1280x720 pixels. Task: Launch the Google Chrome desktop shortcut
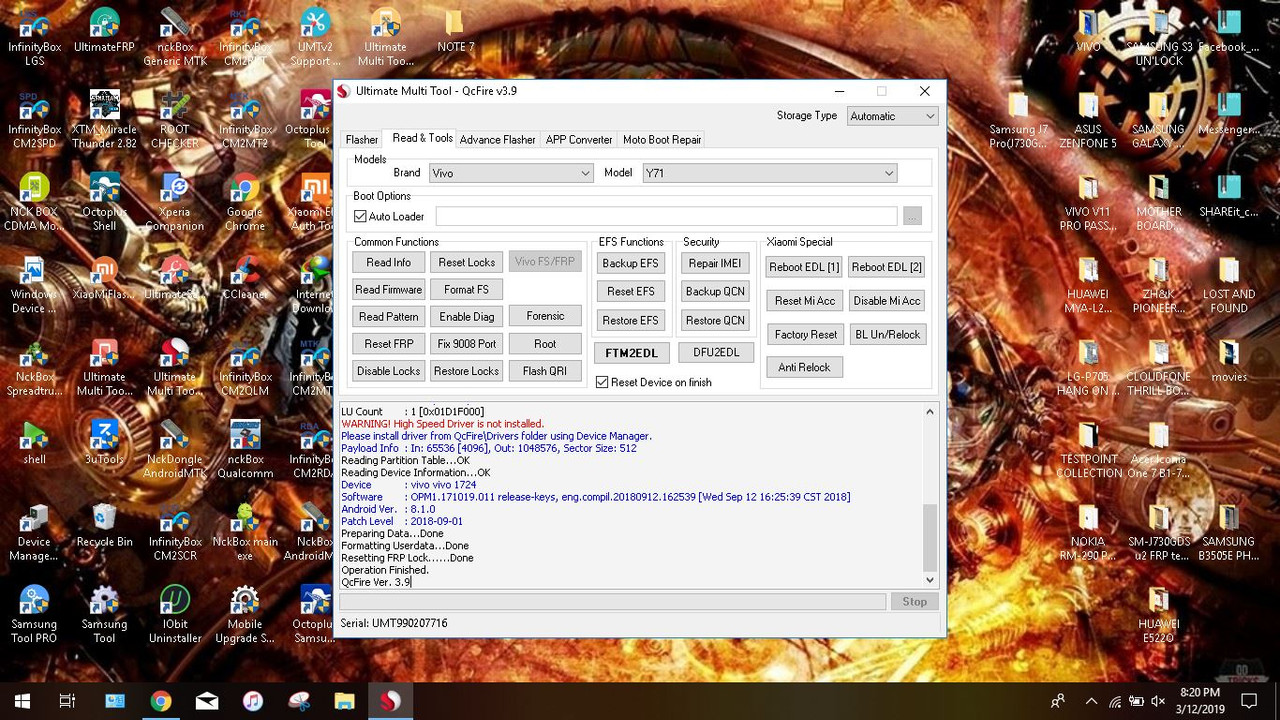[x=245, y=202]
